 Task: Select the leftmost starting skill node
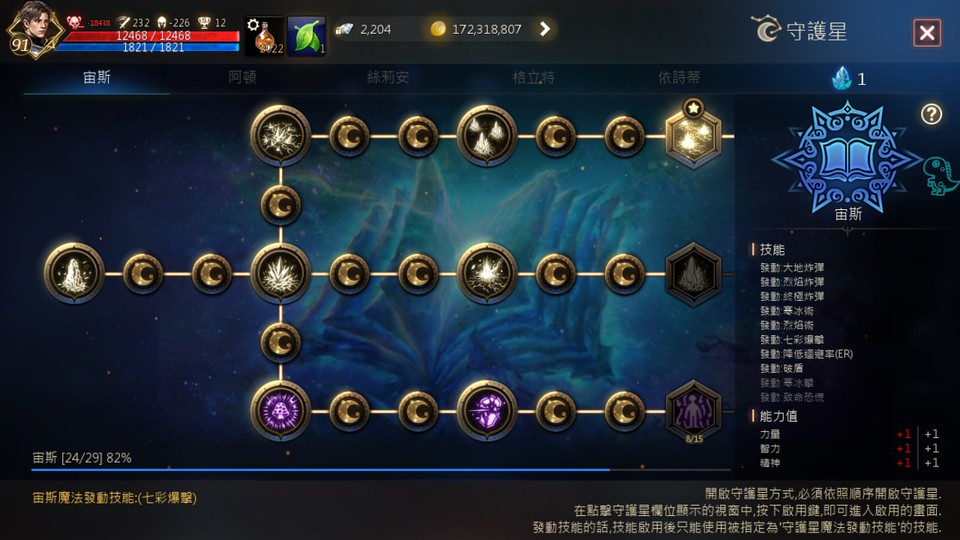click(74, 273)
